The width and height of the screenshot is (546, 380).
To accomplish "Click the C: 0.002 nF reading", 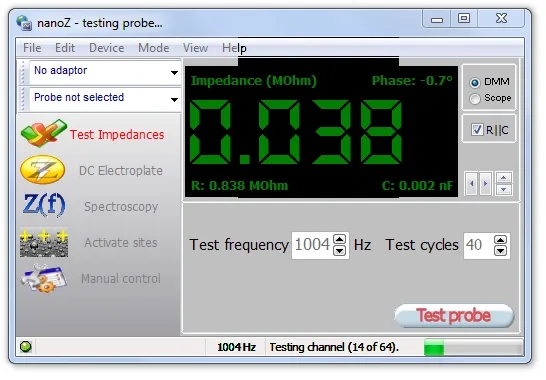I will (x=418, y=186).
